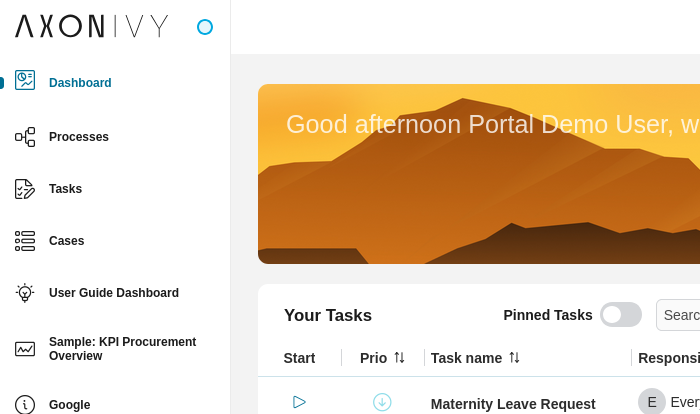Open Sample: KPI Procurement Overview menu item
The width and height of the screenshot is (700, 414).
coord(122,349)
